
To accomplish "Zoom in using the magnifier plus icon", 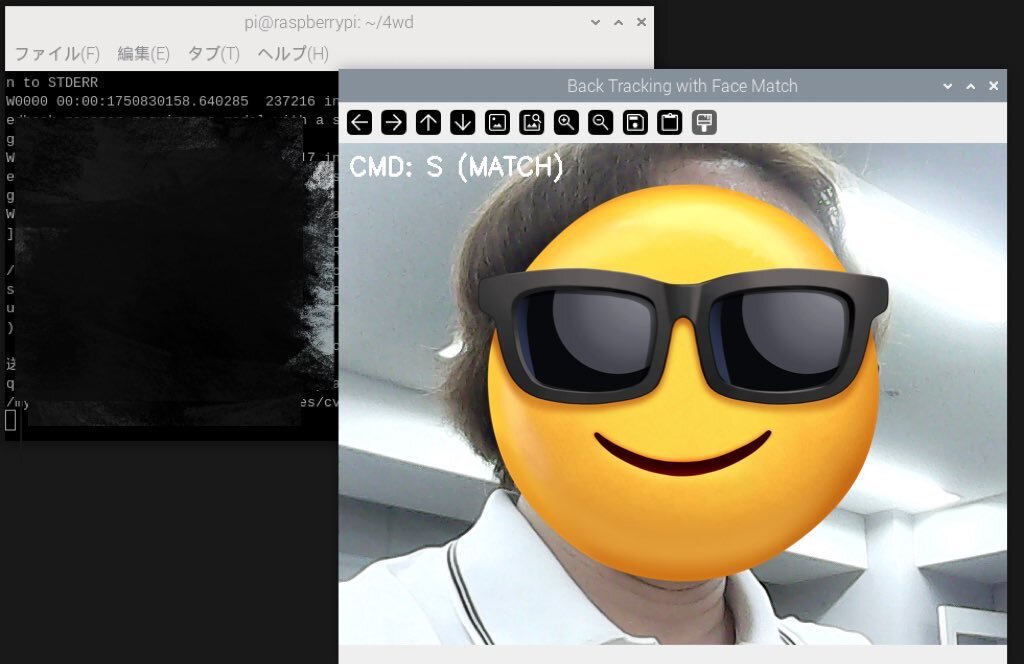I will click(x=566, y=123).
